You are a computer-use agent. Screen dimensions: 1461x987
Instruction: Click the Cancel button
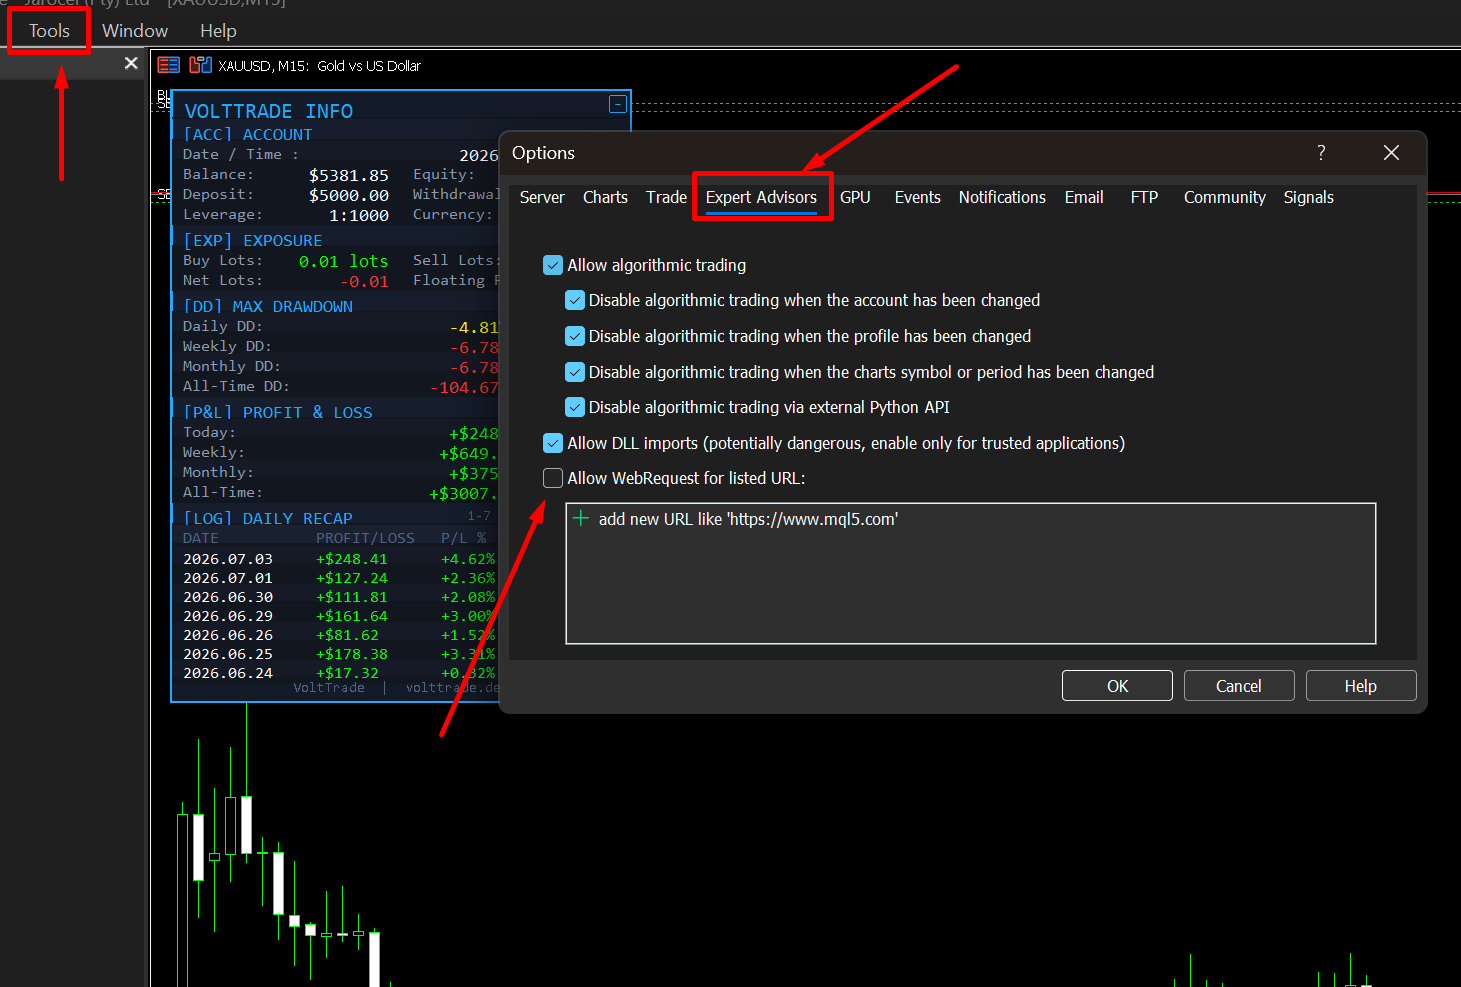pos(1239,686)
